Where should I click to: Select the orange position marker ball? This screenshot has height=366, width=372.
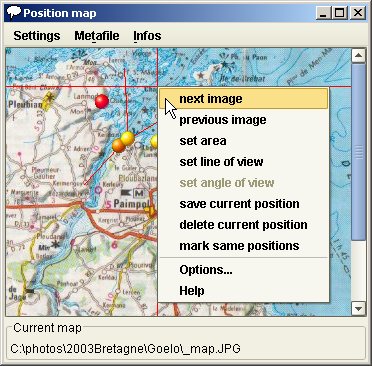pyautogui.click(x=119, y=146)
